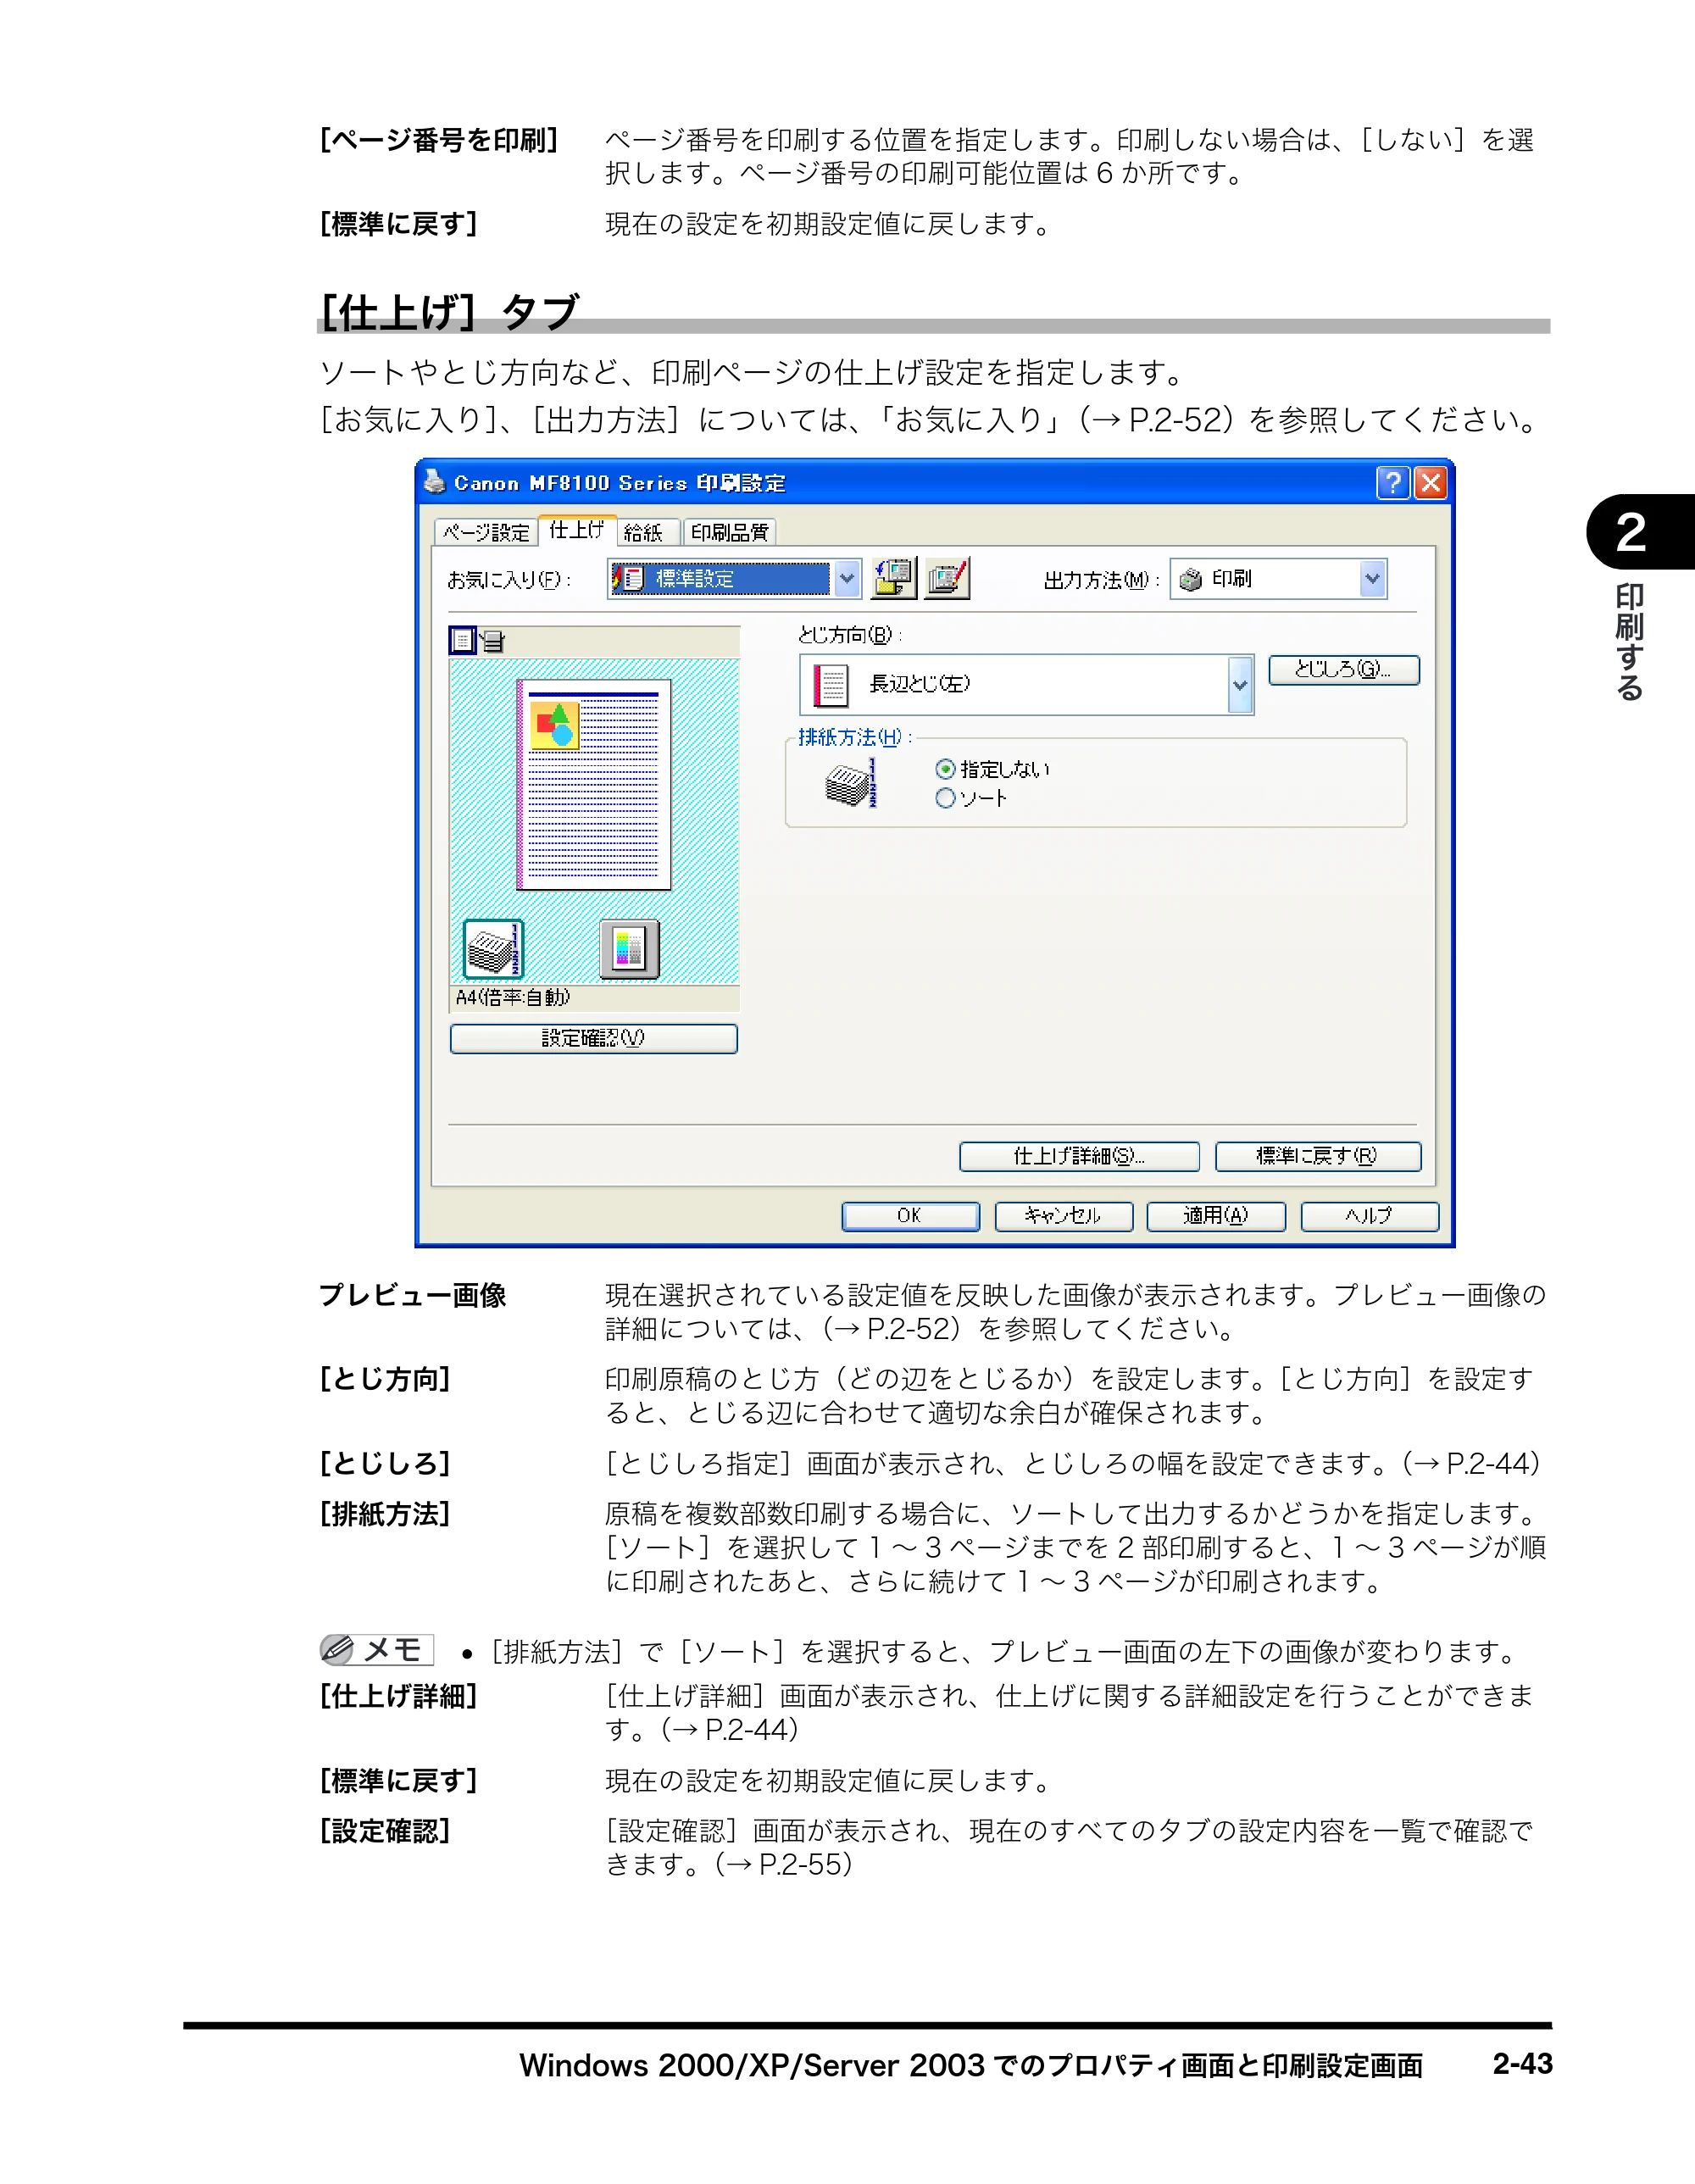Select the page view icon above preview
The image size is (1695, 2184).
(462, 640)
